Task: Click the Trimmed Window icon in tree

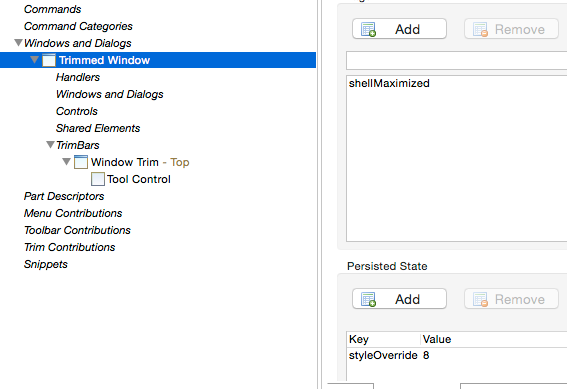Action: coord(49,60)
